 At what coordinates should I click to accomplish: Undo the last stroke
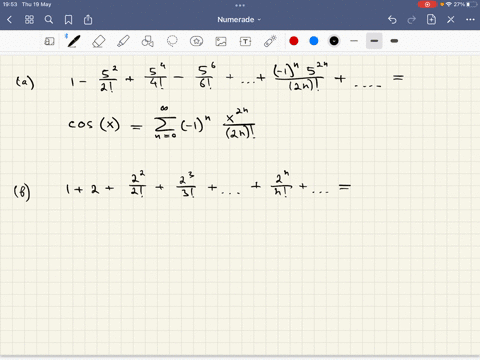tap(392, 20)
